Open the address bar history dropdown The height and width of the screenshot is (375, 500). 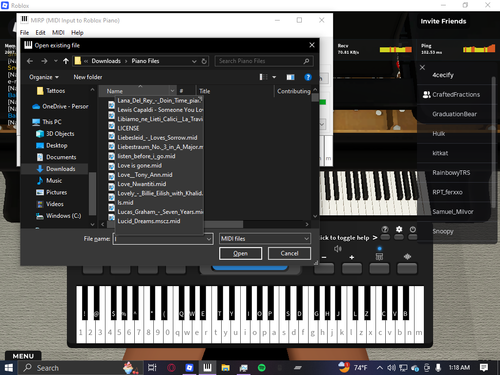(194, 61)
